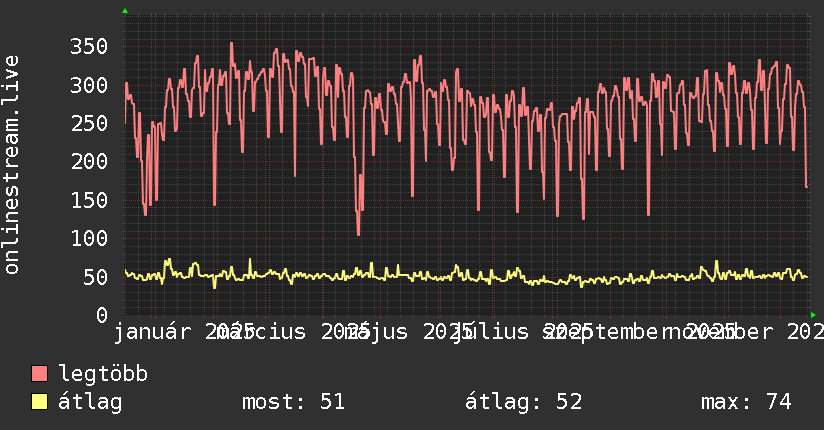Click the green arrow at x-axis end
Screen dimensions: 824x430
pos(813,315)
